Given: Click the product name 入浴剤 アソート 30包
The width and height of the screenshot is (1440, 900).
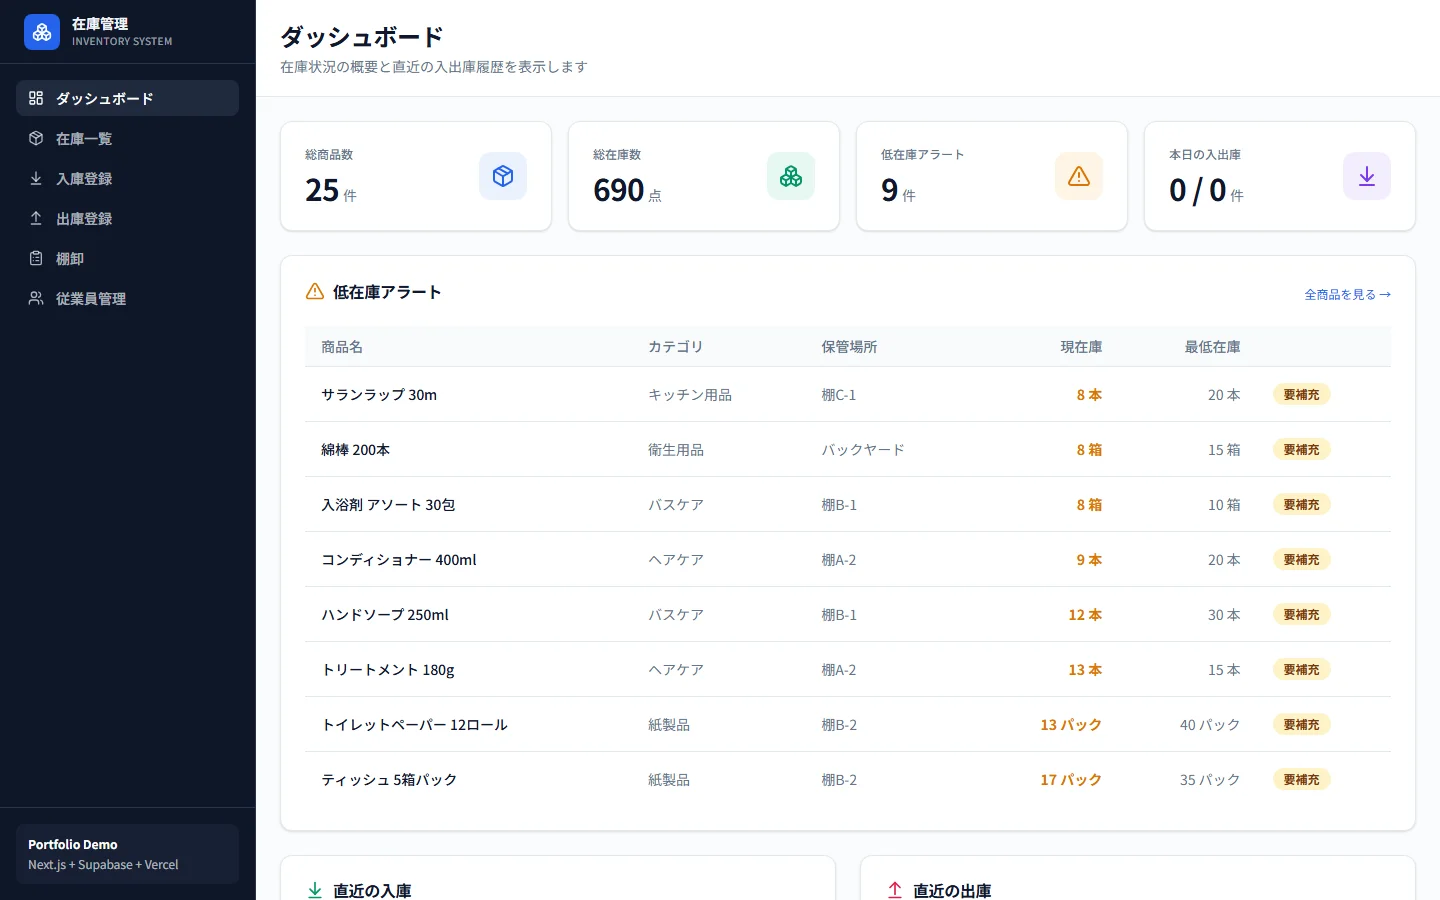Looking at the screenshot, I should 388,505.
